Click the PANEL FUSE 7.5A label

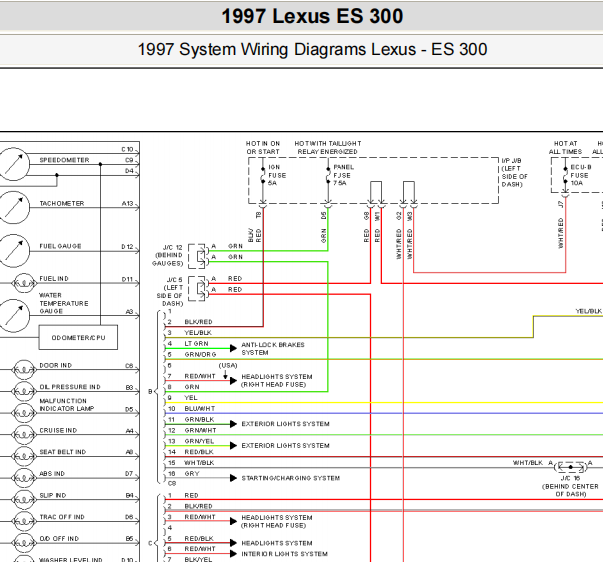tap(343, 175)
